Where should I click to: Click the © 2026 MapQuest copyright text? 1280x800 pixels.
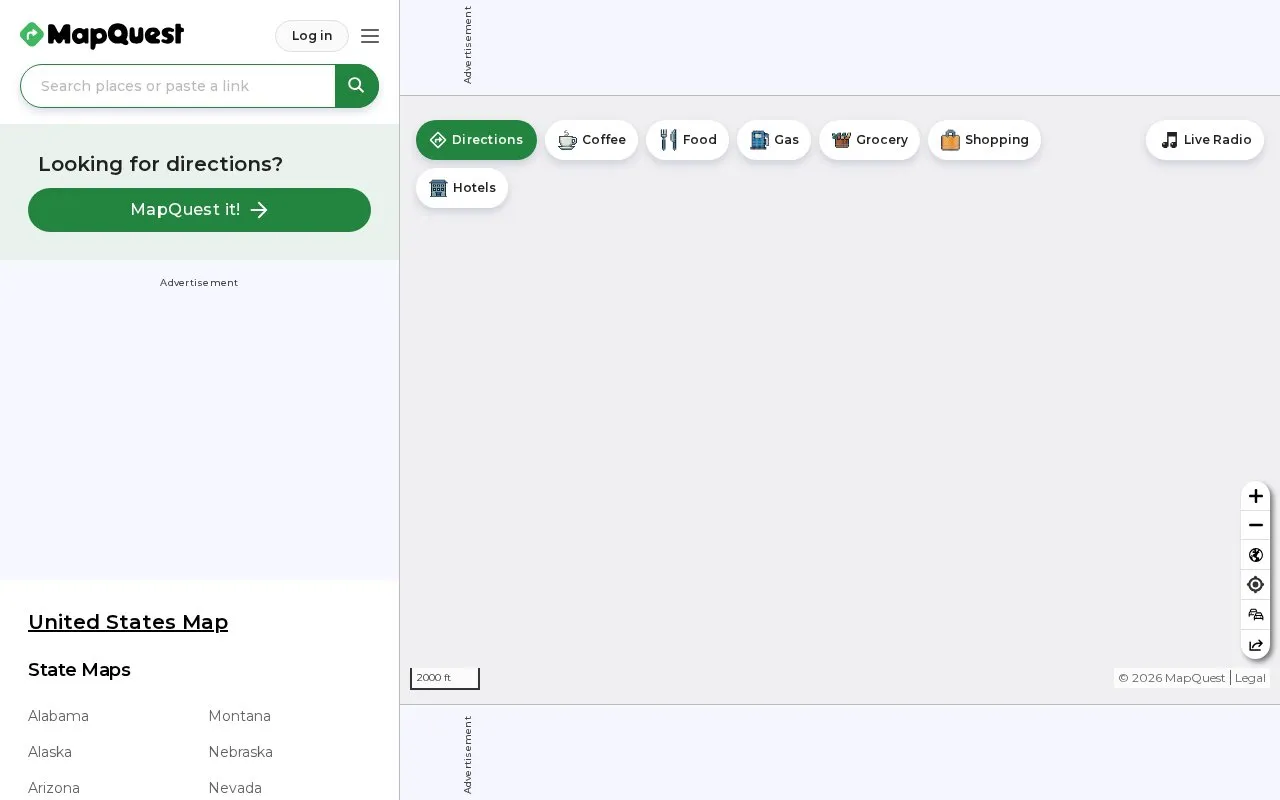[1171, 678]
